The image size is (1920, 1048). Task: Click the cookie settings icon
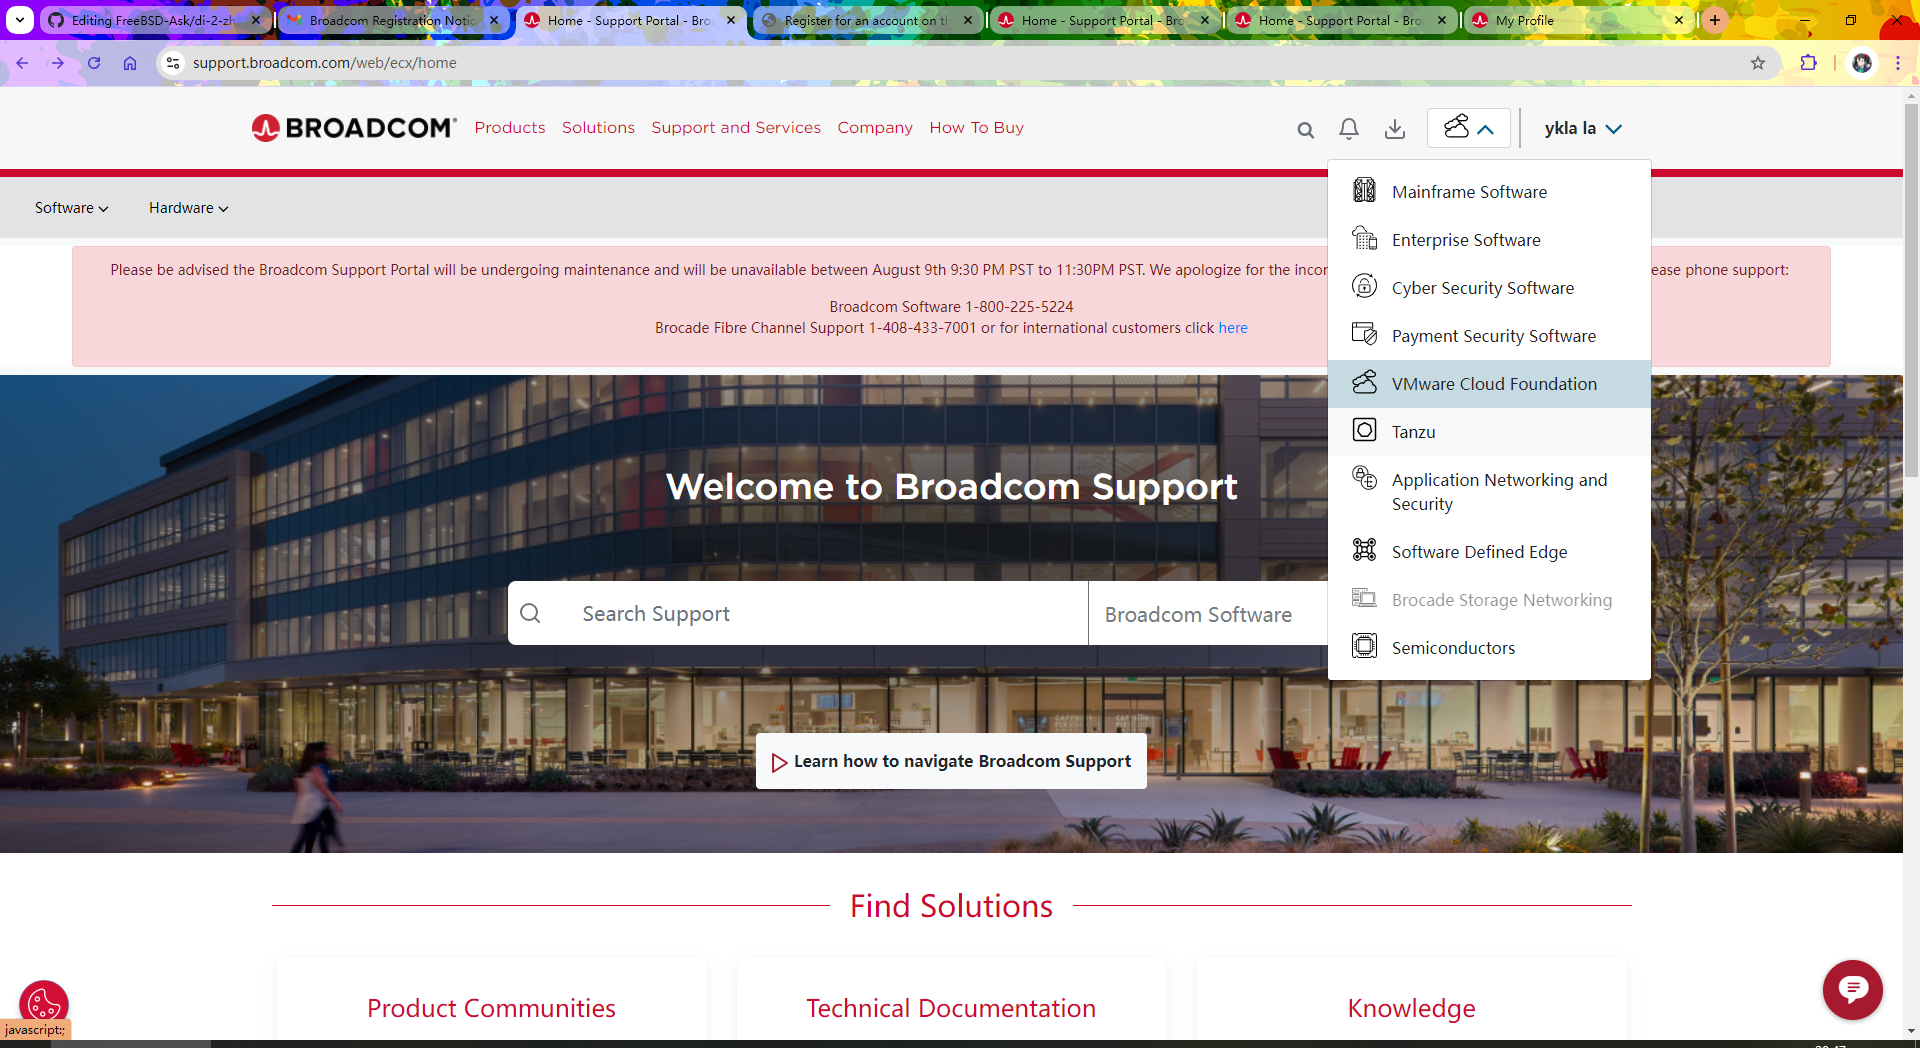pyautogui.click(x=44, y=1003)
